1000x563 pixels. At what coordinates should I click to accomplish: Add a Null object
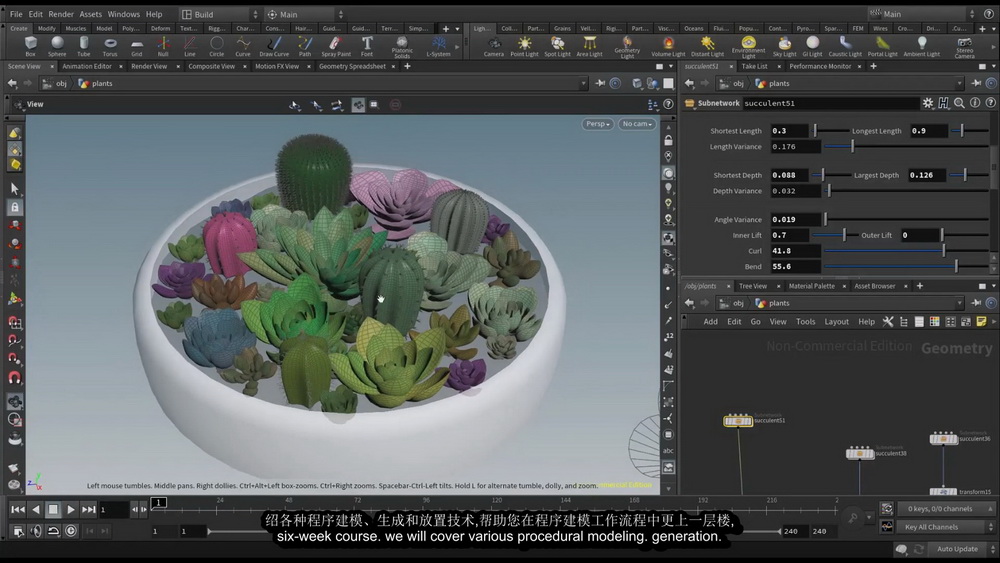click(163, 46)
